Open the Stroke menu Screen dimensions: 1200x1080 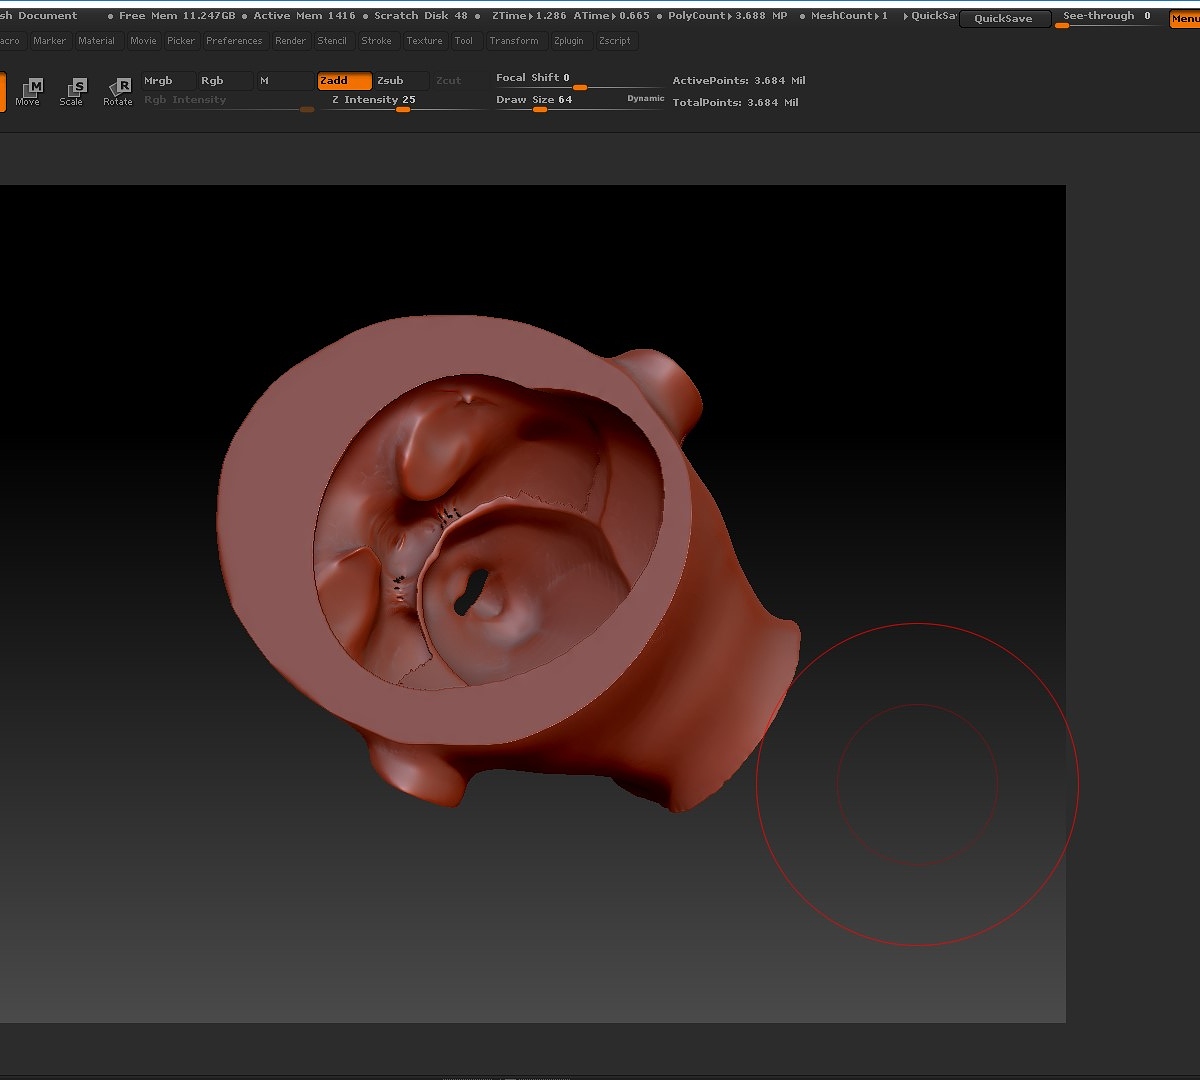(x=377, y=41)
